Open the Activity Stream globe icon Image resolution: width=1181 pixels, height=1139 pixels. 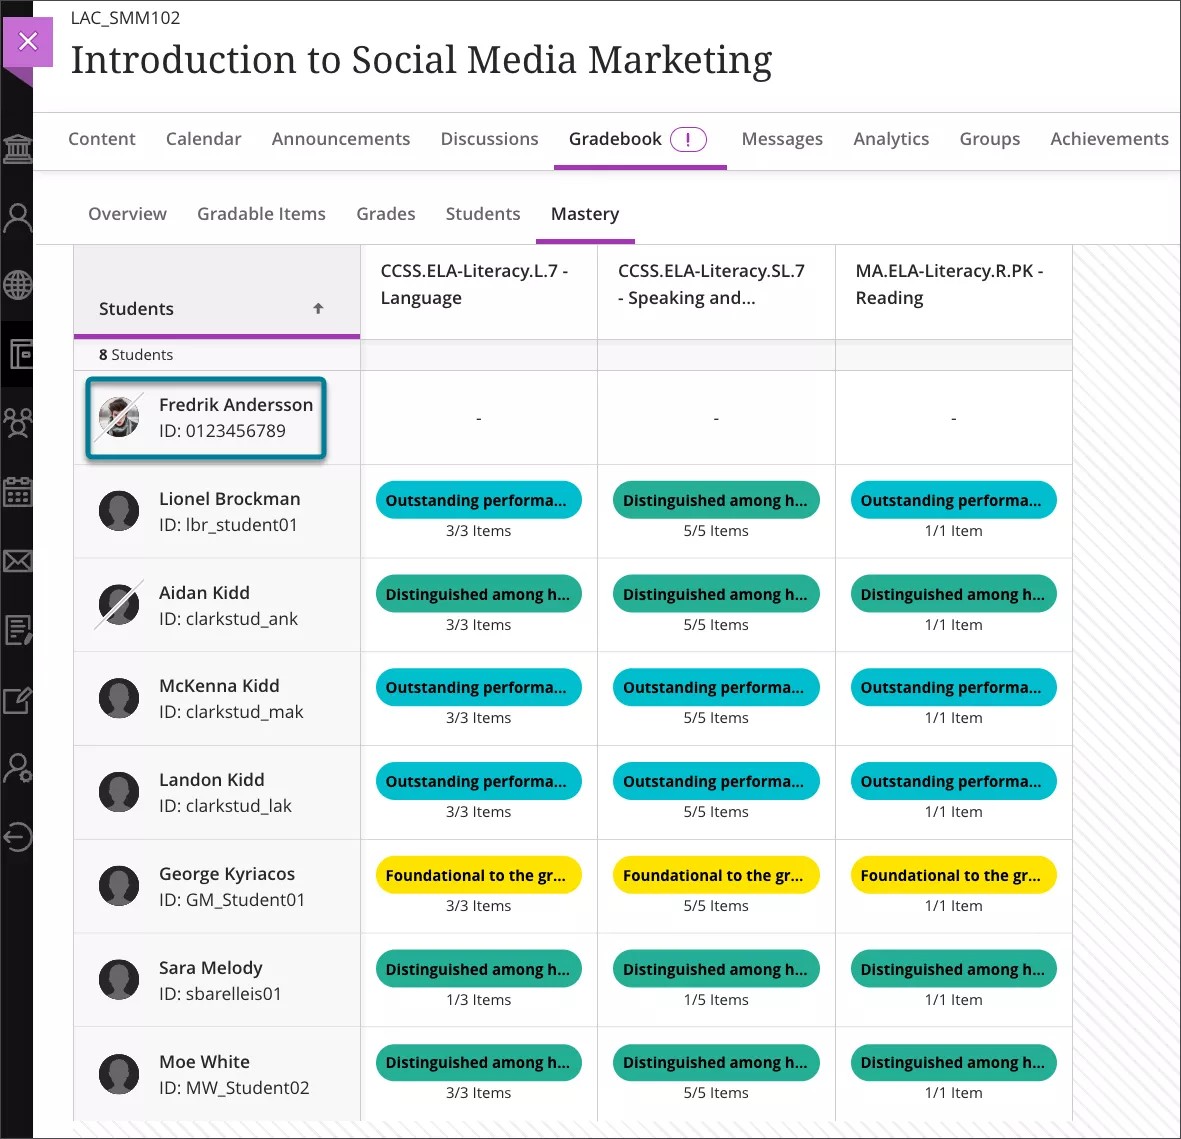18,284
